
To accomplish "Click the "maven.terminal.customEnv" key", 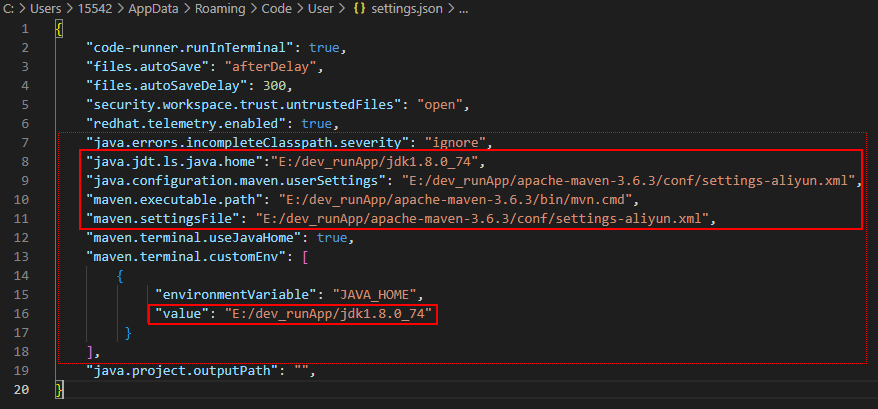I will 186,257.
